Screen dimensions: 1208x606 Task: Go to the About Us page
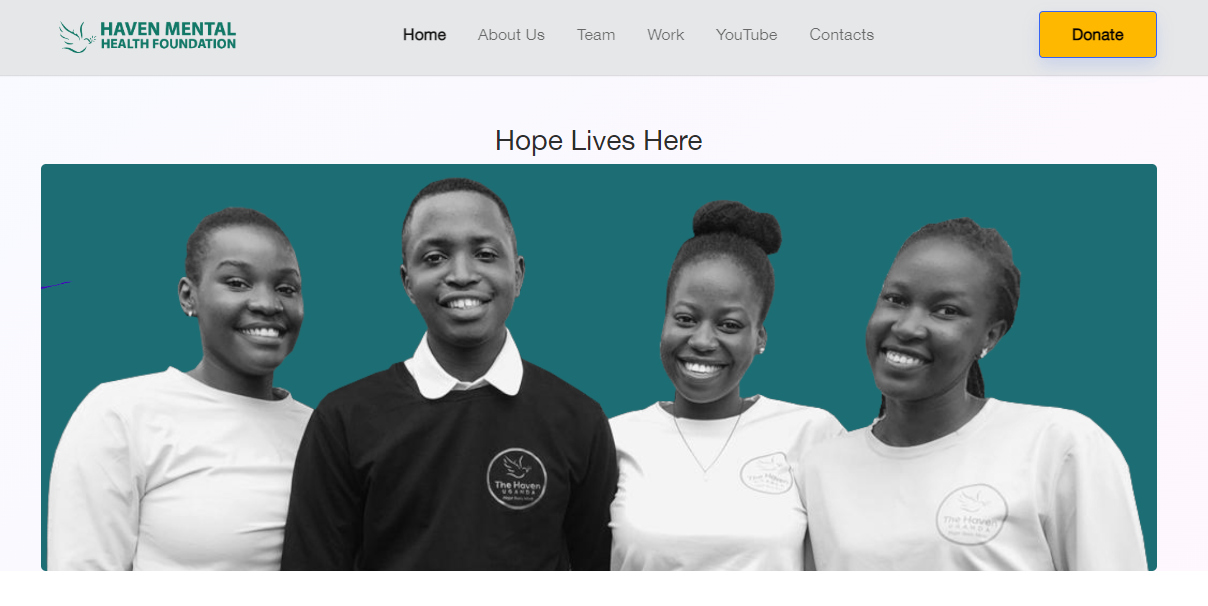click(511, 35)
